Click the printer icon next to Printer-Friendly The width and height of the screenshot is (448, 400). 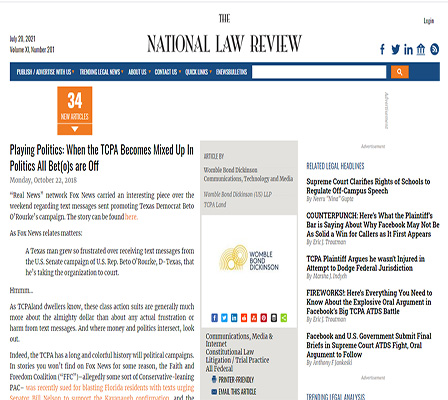tap(214, 379)
